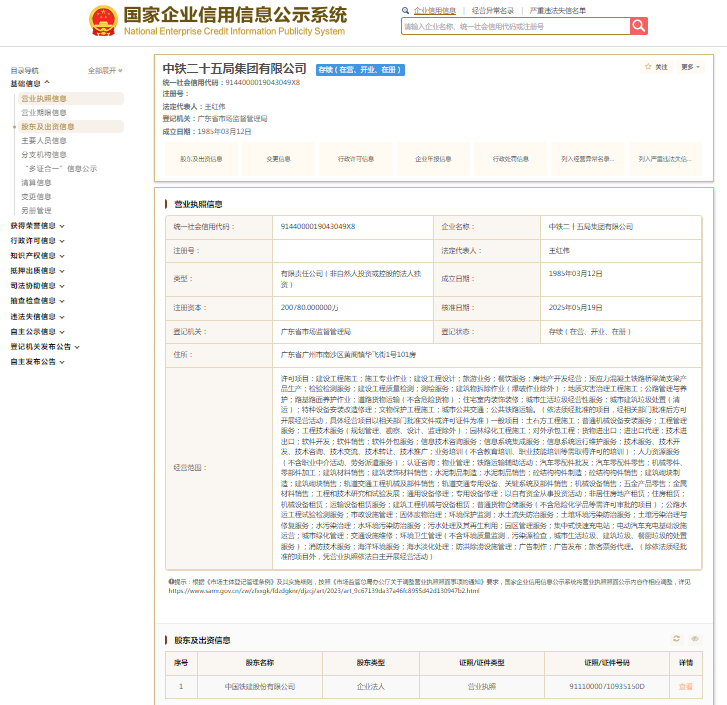Image resolution: width=727 pixels, height=705 pixels.
Task: Click the national emblem logo icon
Action: click(102, 20)
